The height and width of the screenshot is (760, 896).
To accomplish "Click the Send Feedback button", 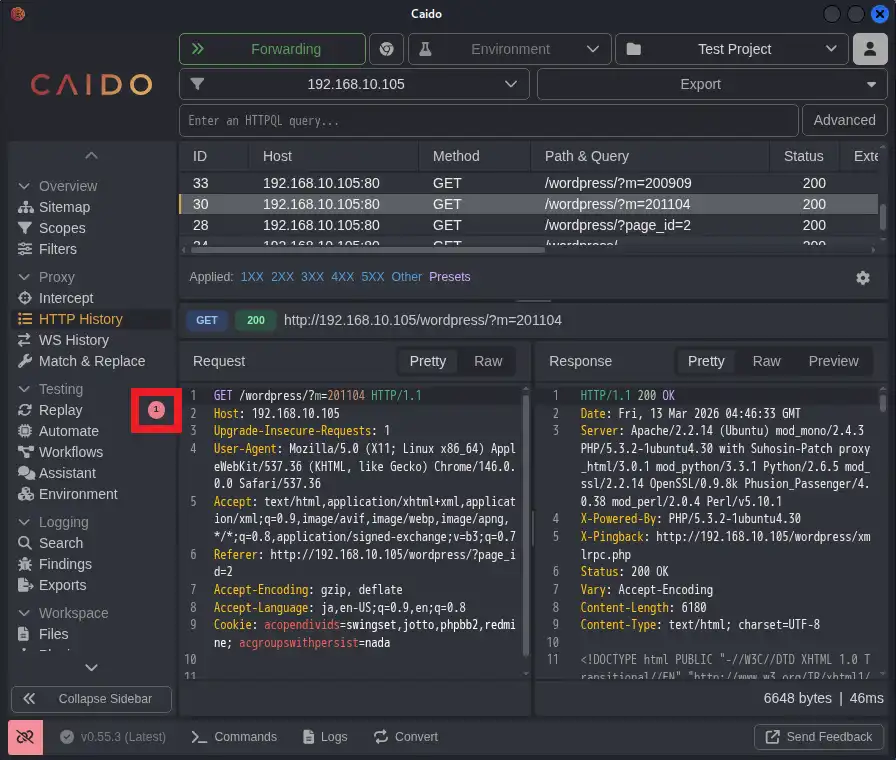I will tap(819, 737).
